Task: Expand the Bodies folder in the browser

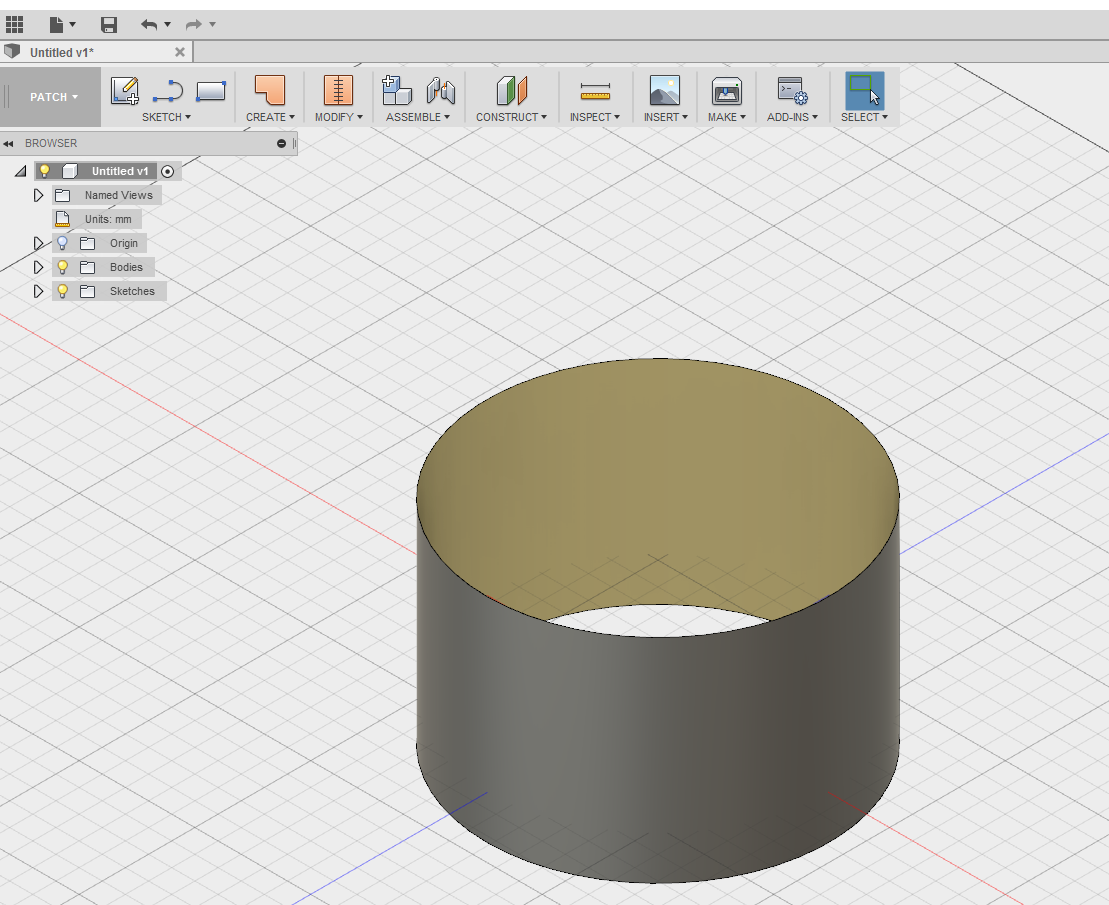Action: (38, 266)
